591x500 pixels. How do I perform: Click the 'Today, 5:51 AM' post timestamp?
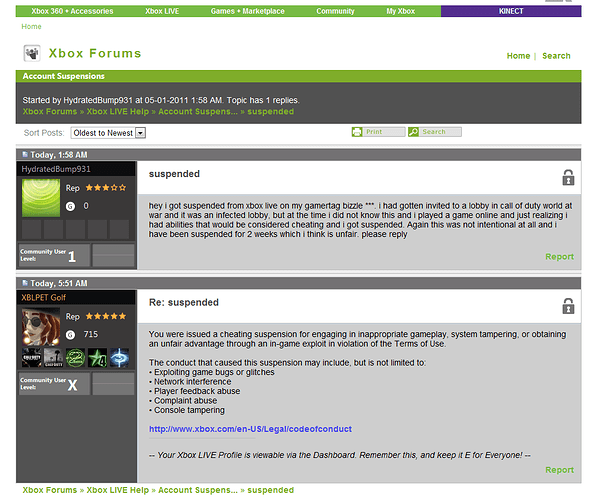(x=59, y=283)
